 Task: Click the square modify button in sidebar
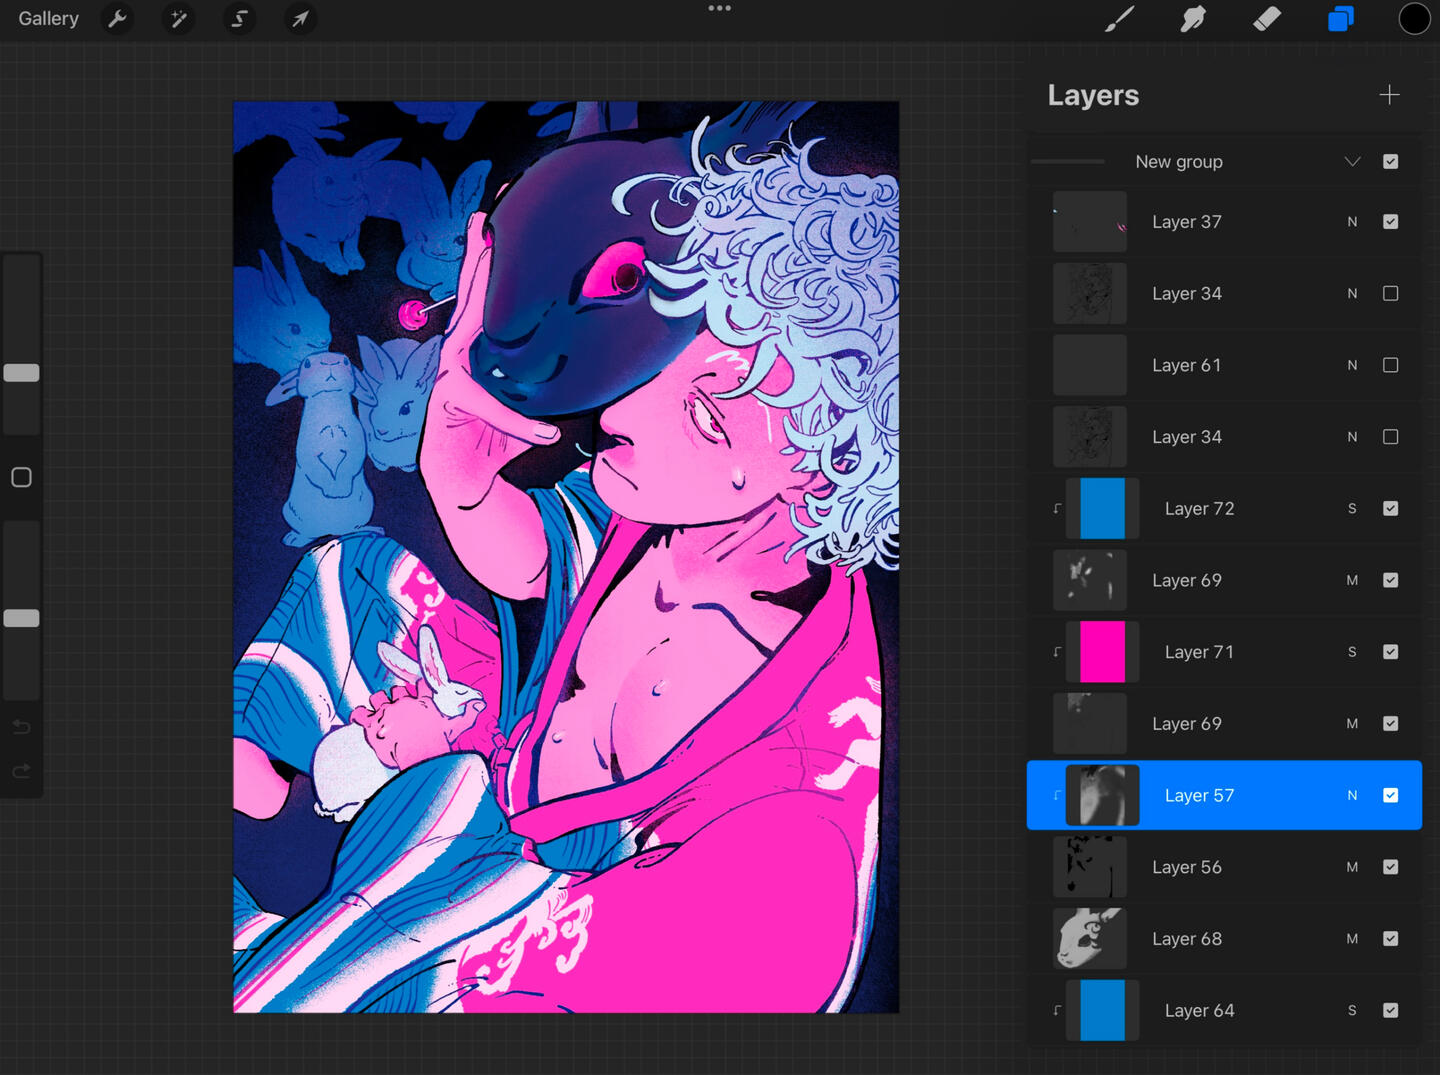click(21, 478)
